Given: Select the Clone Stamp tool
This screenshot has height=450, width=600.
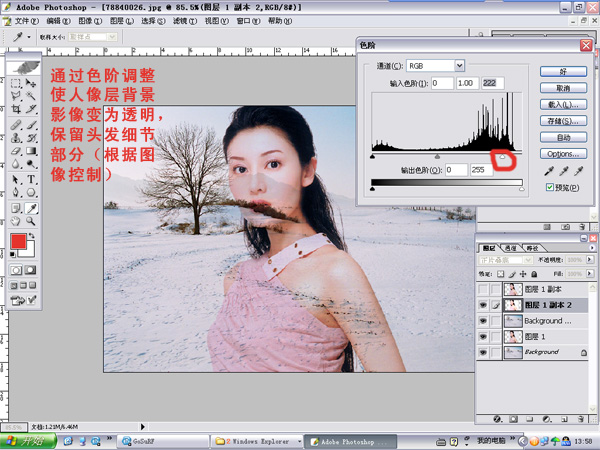Looking at the screenshot, I should point(16,138).
